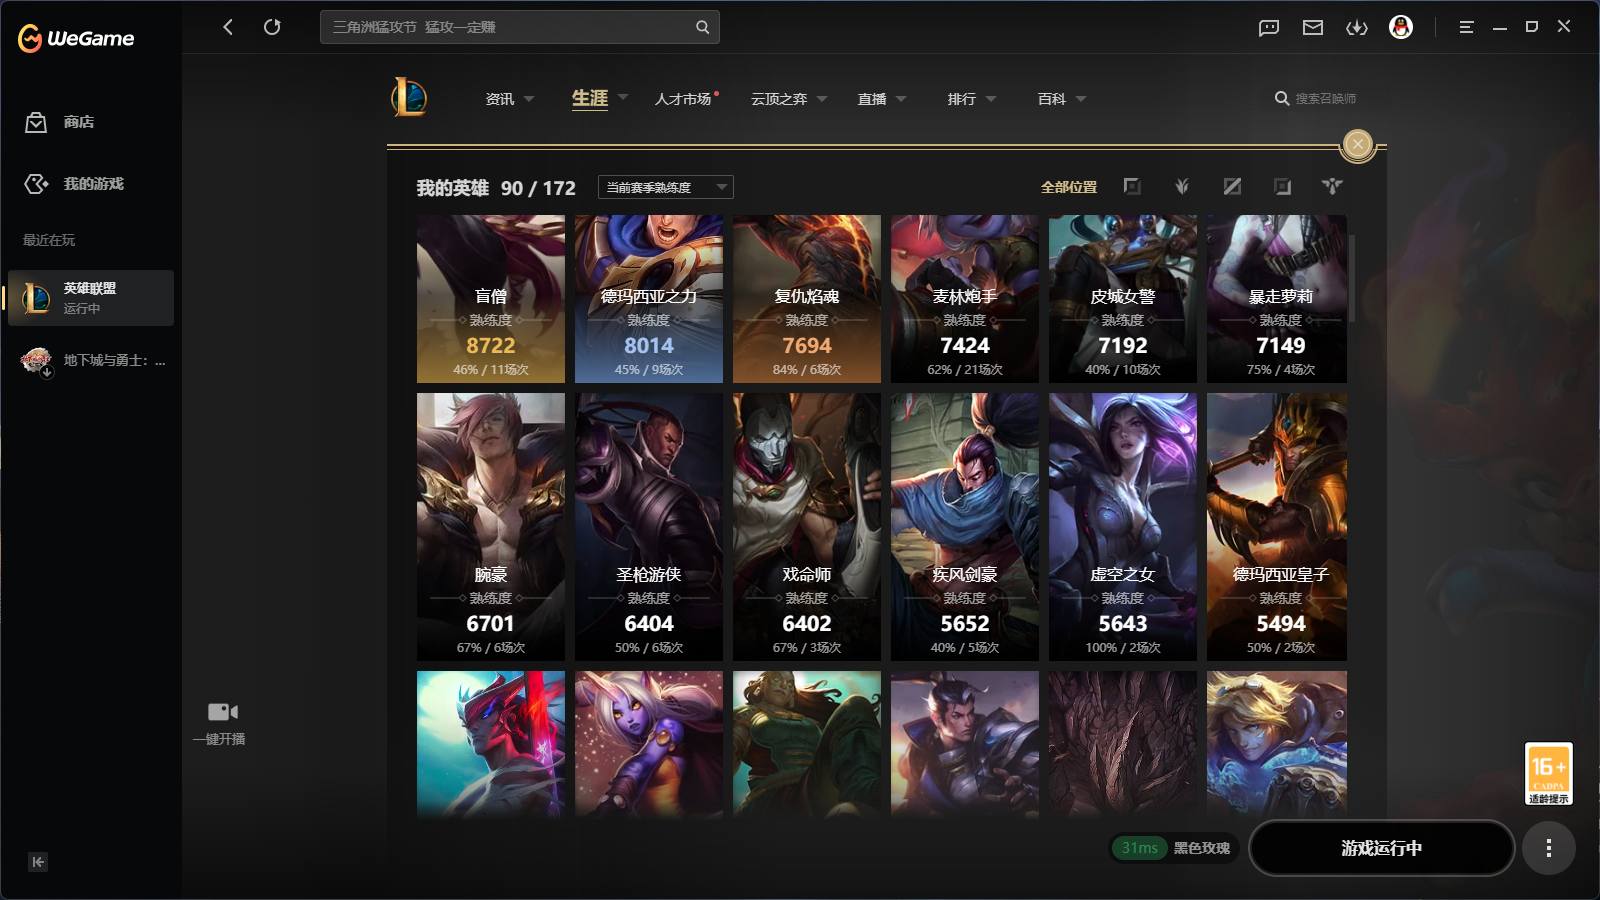The width and height of the screenshot is (1600, 900).
Task: Expand the 直播 menu arrow
Action: pos(901,99)
